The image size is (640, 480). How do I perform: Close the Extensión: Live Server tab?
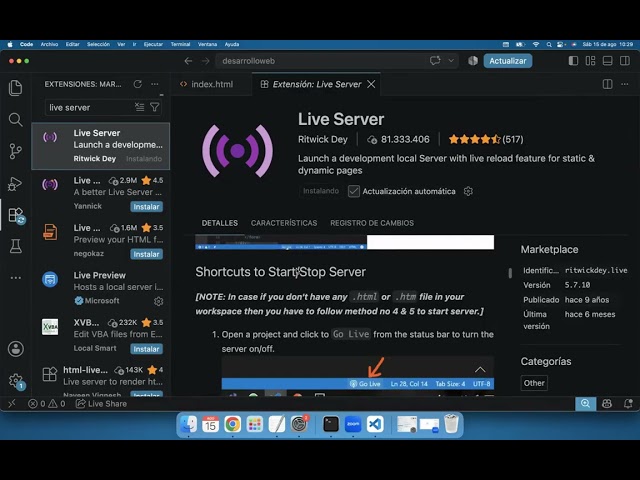(371, 84)
